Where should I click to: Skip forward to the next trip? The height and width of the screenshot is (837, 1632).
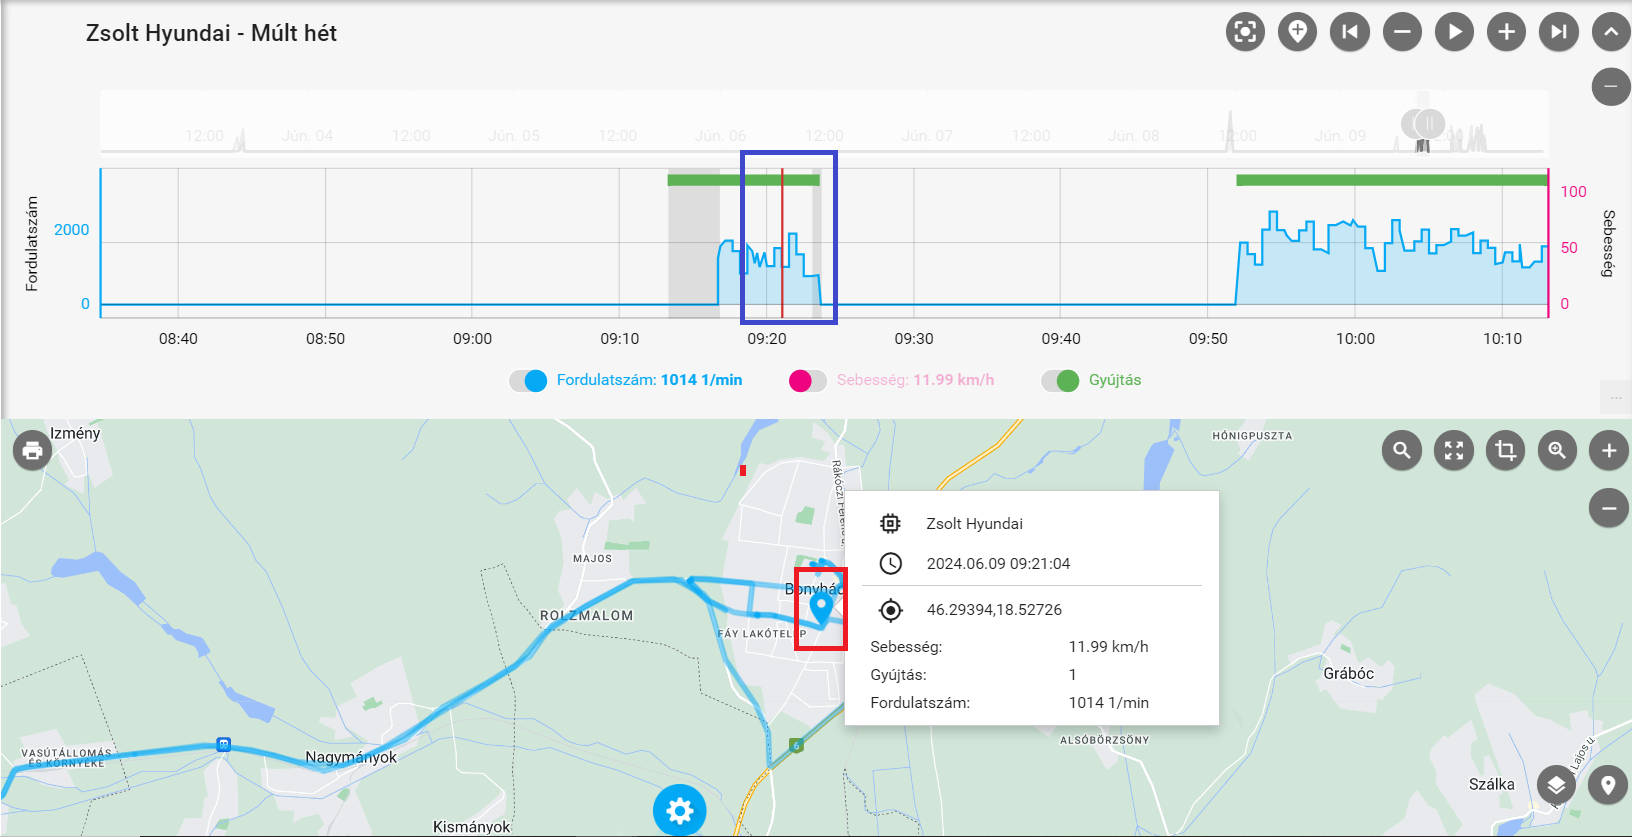tap(1558, 32)
